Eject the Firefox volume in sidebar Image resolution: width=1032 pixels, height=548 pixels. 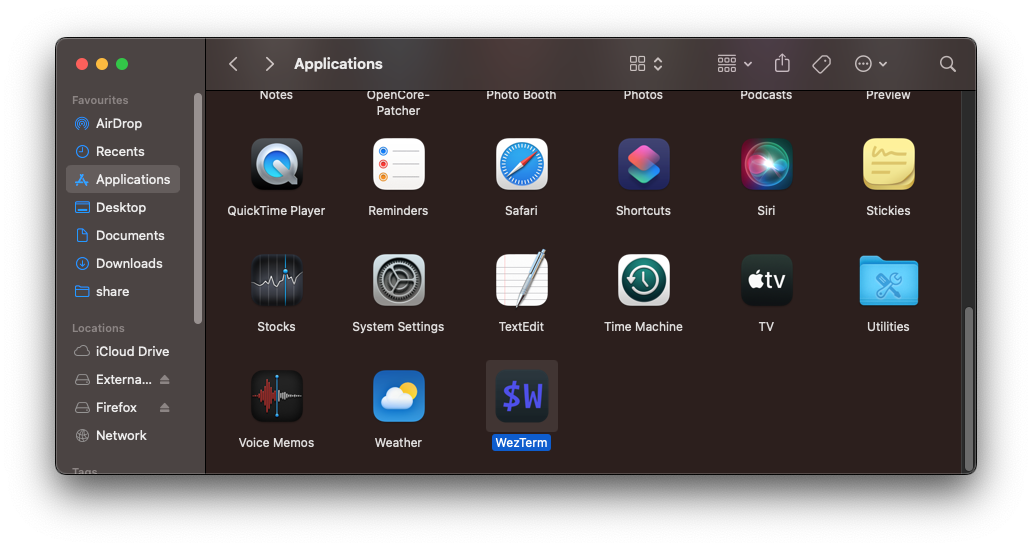[x=165, y=408]
